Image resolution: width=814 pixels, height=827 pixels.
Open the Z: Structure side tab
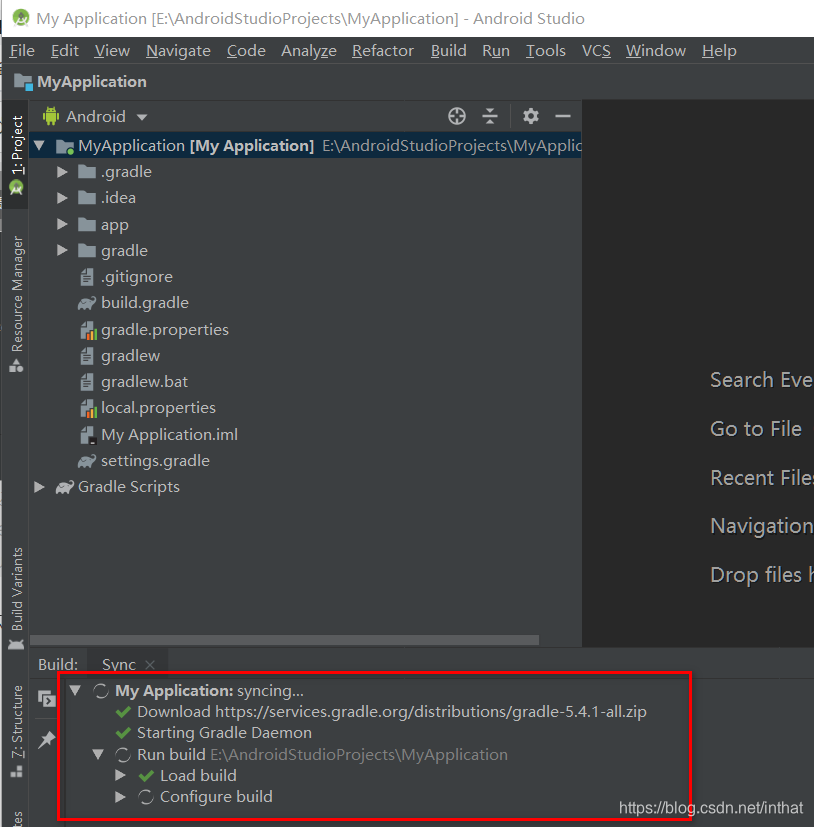(17, 730)
